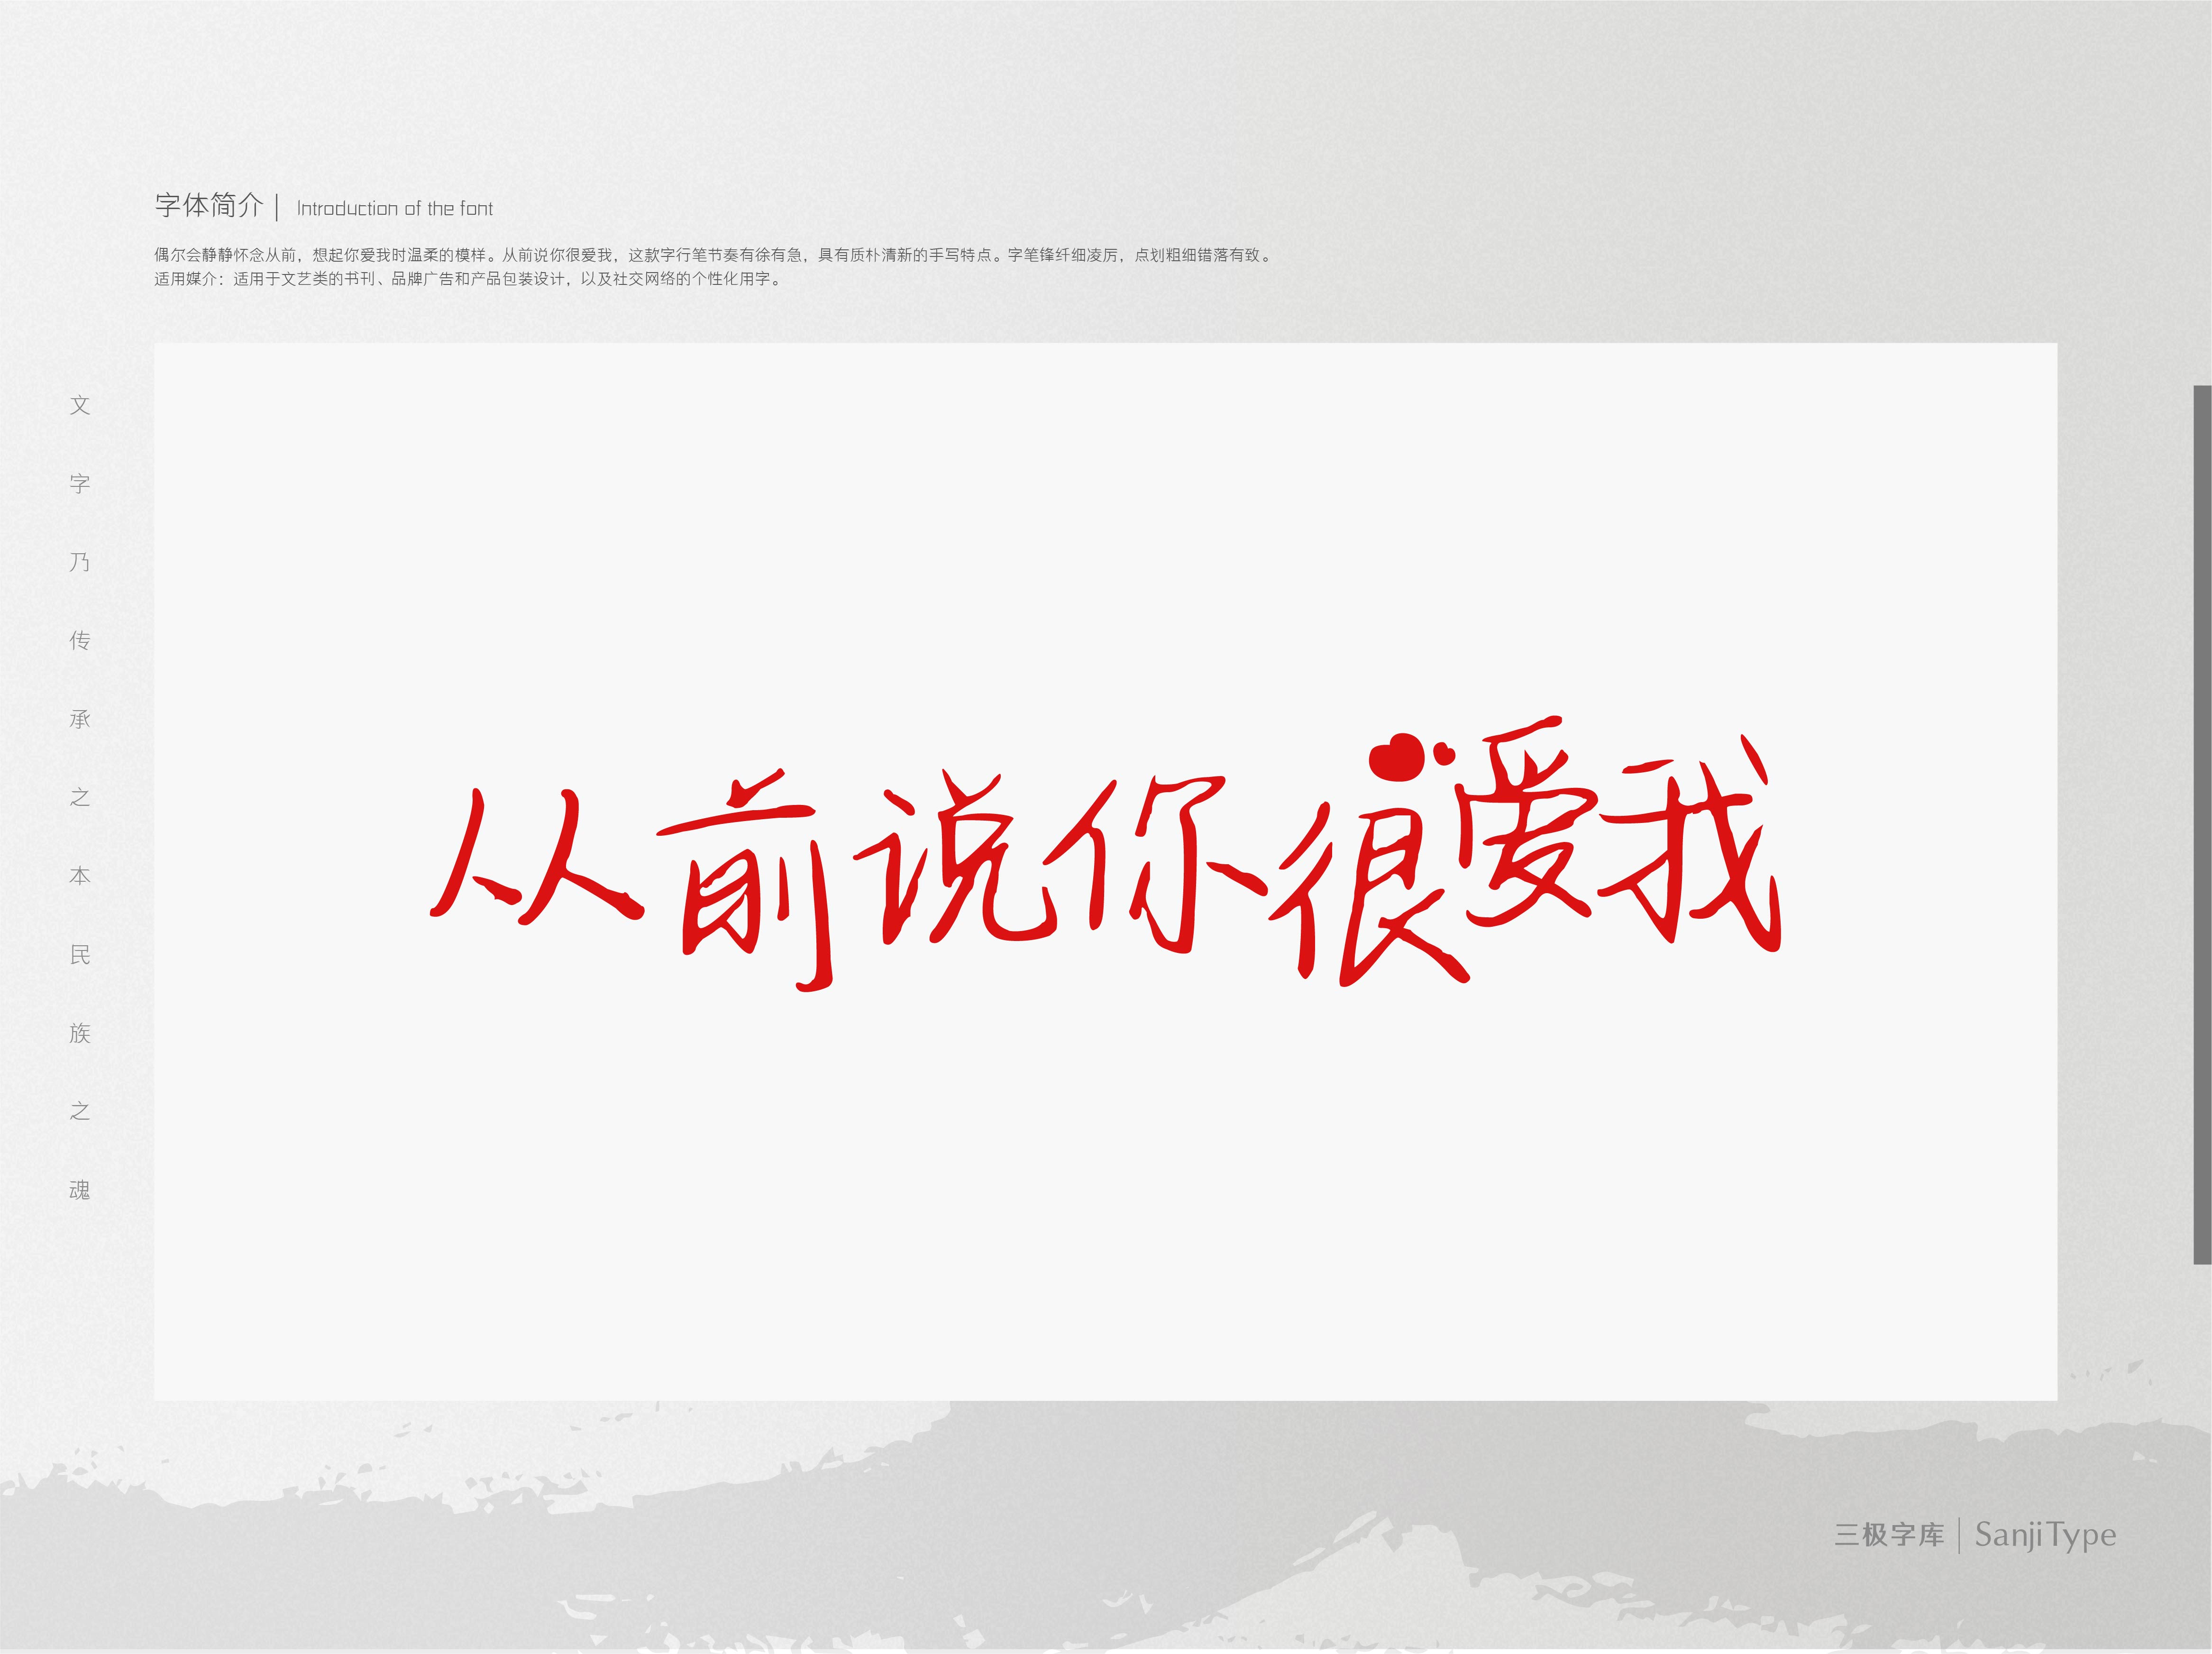Click the vertical scrollbar on right edge
The width and height of the screenshot is (2212, 1654).
[2202, 824]
